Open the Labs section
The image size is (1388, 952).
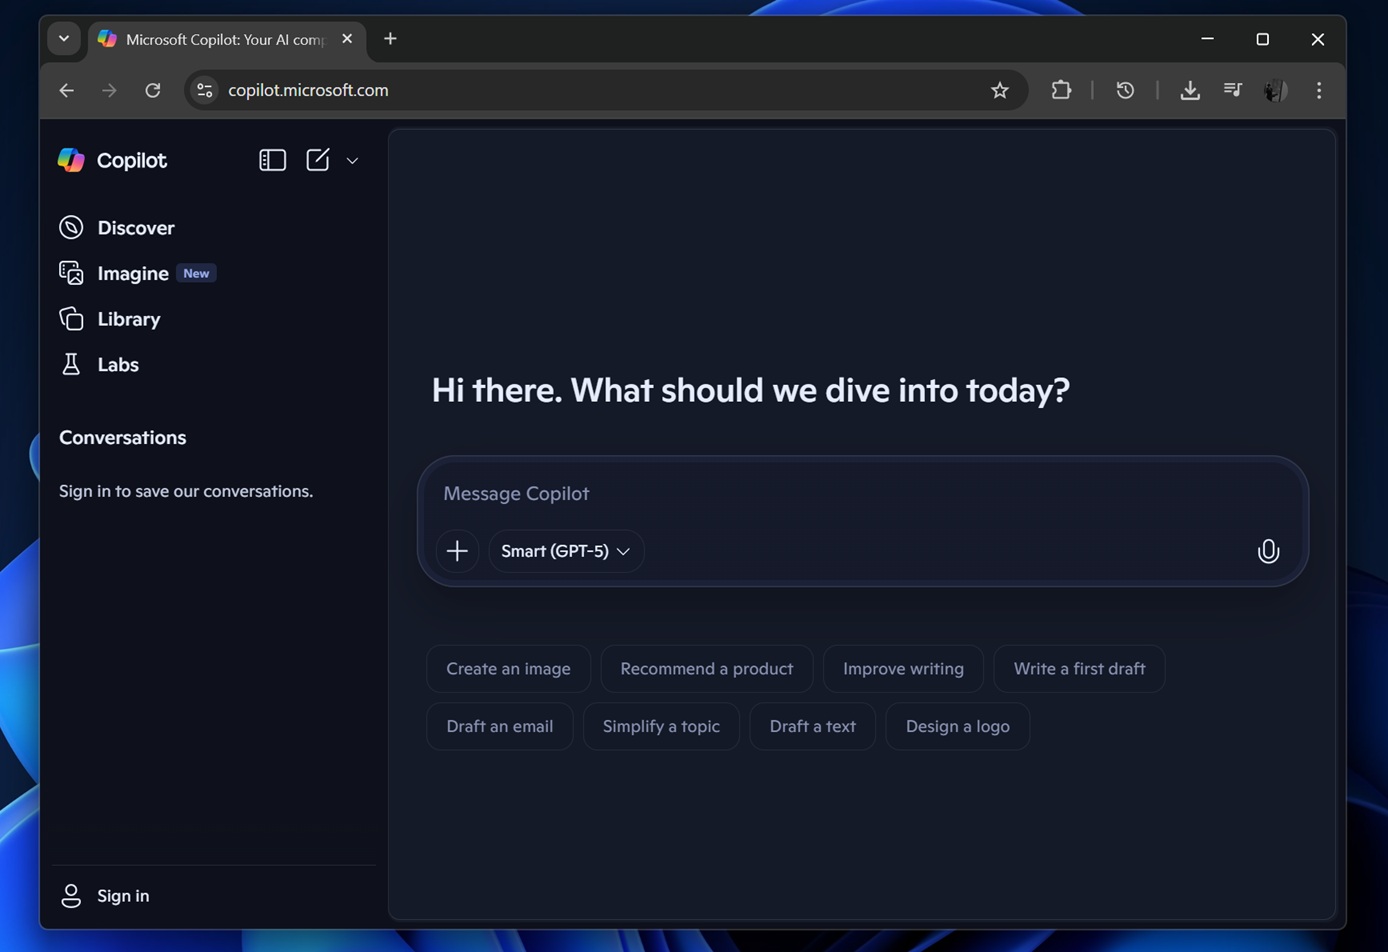coord(70,364)
